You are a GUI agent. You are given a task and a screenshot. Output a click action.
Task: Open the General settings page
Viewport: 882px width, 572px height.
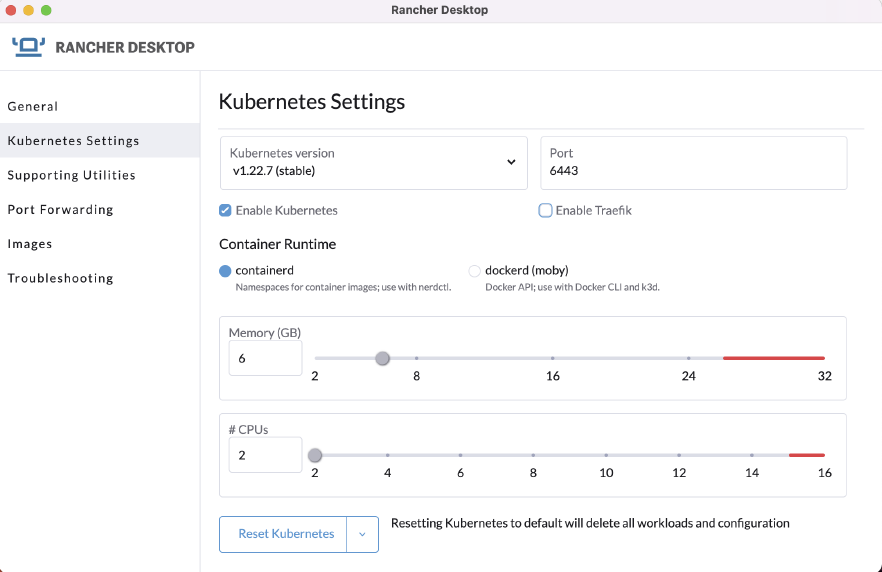pos(33,106)
